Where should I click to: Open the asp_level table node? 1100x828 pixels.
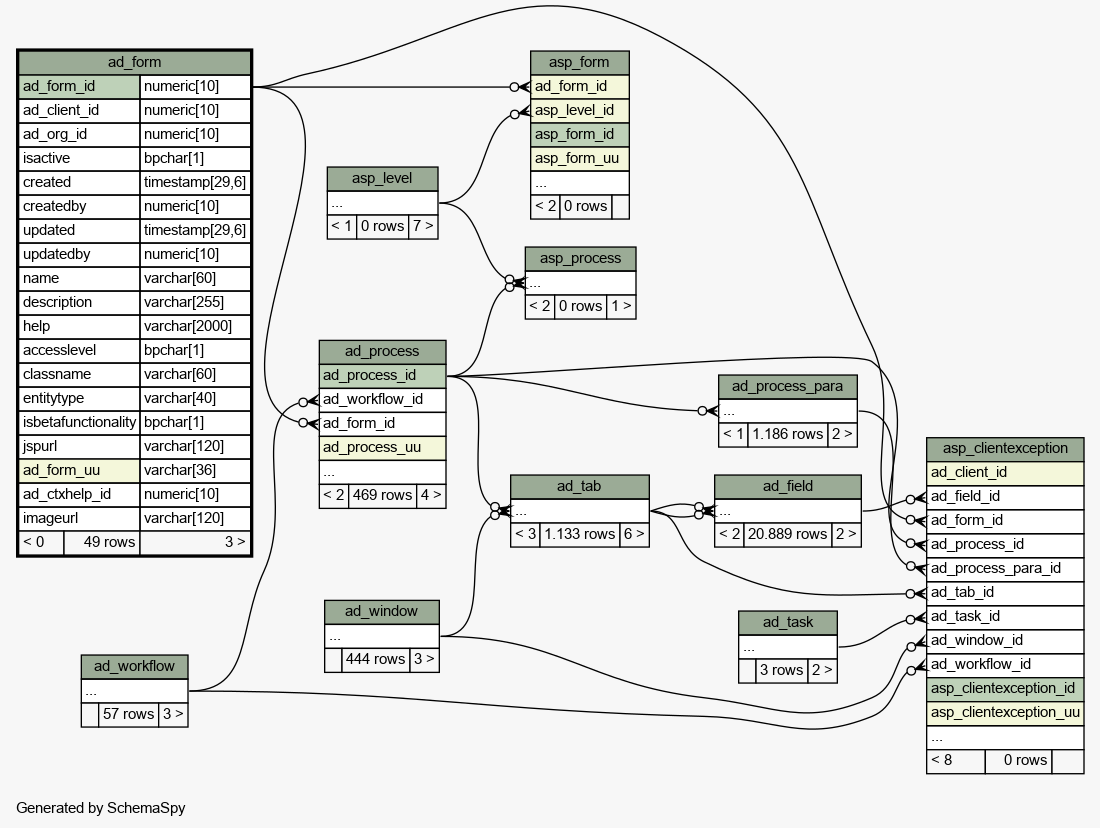pyautogui.click(x=382, y=178)
